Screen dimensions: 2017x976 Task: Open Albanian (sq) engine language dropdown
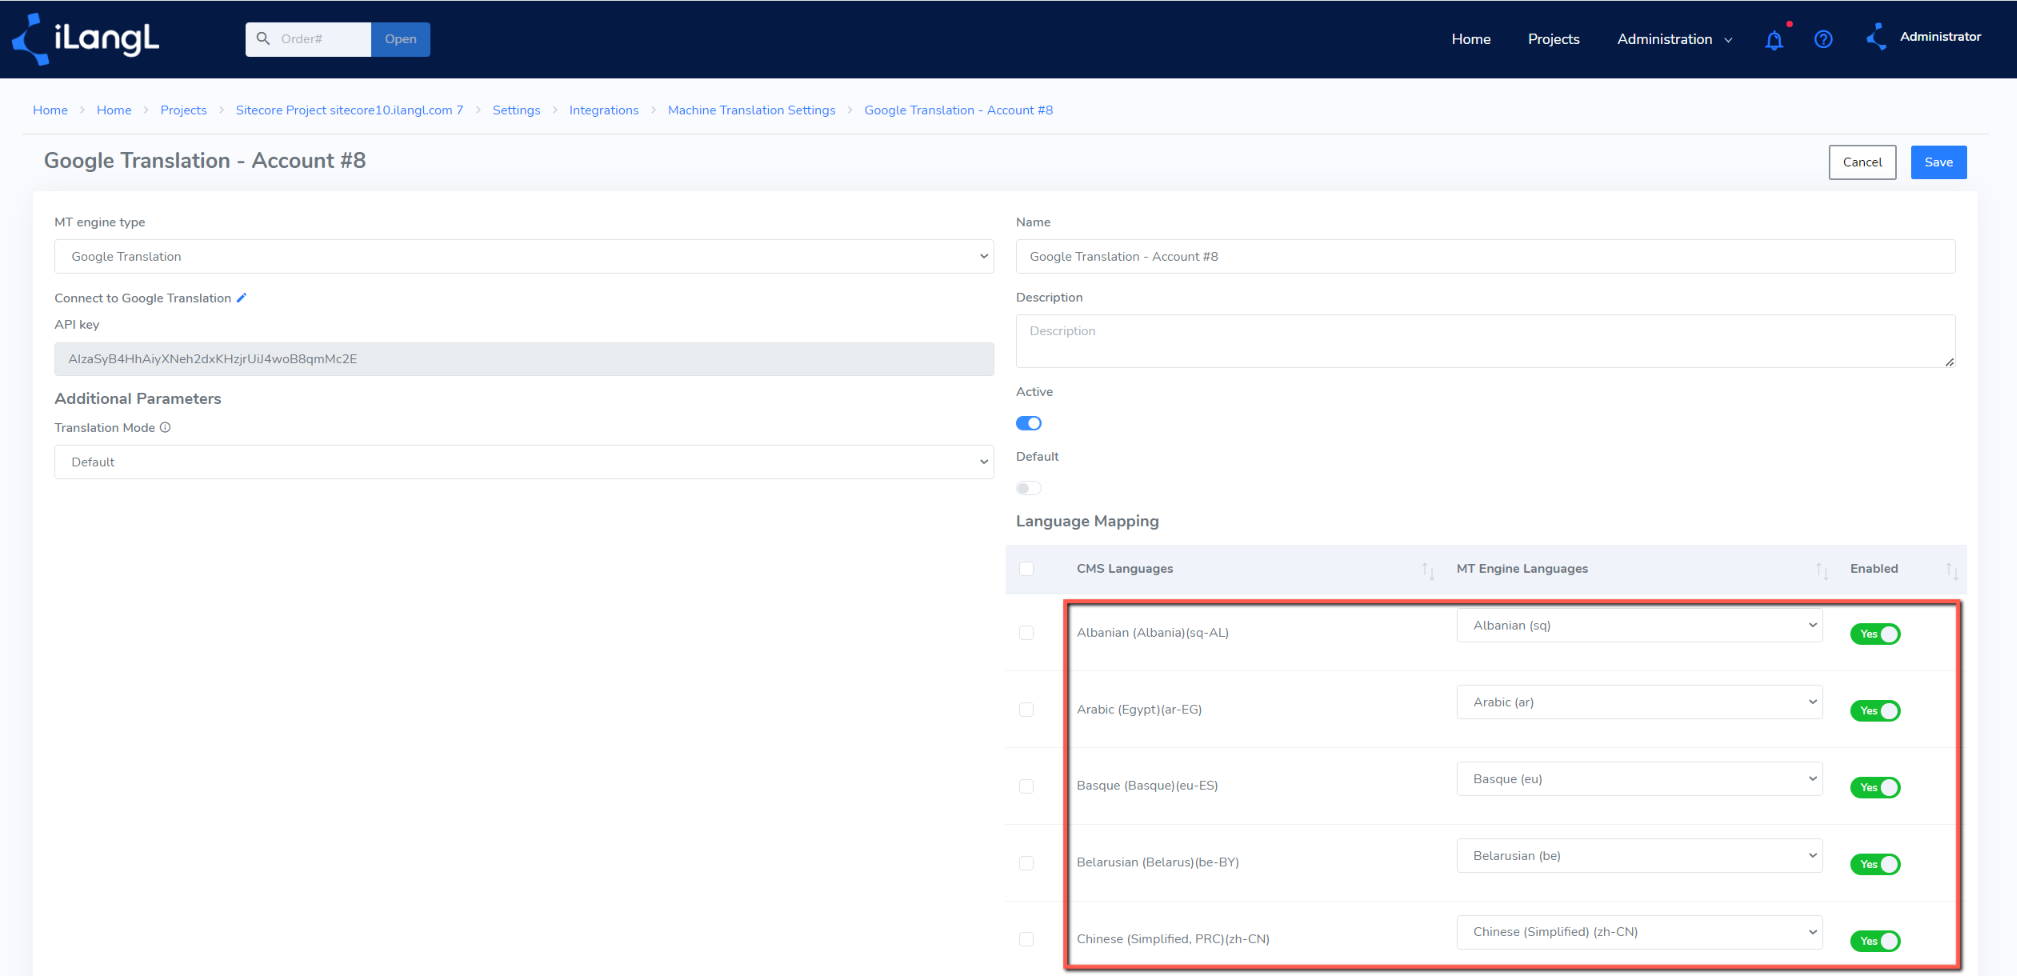[1639, 625]
